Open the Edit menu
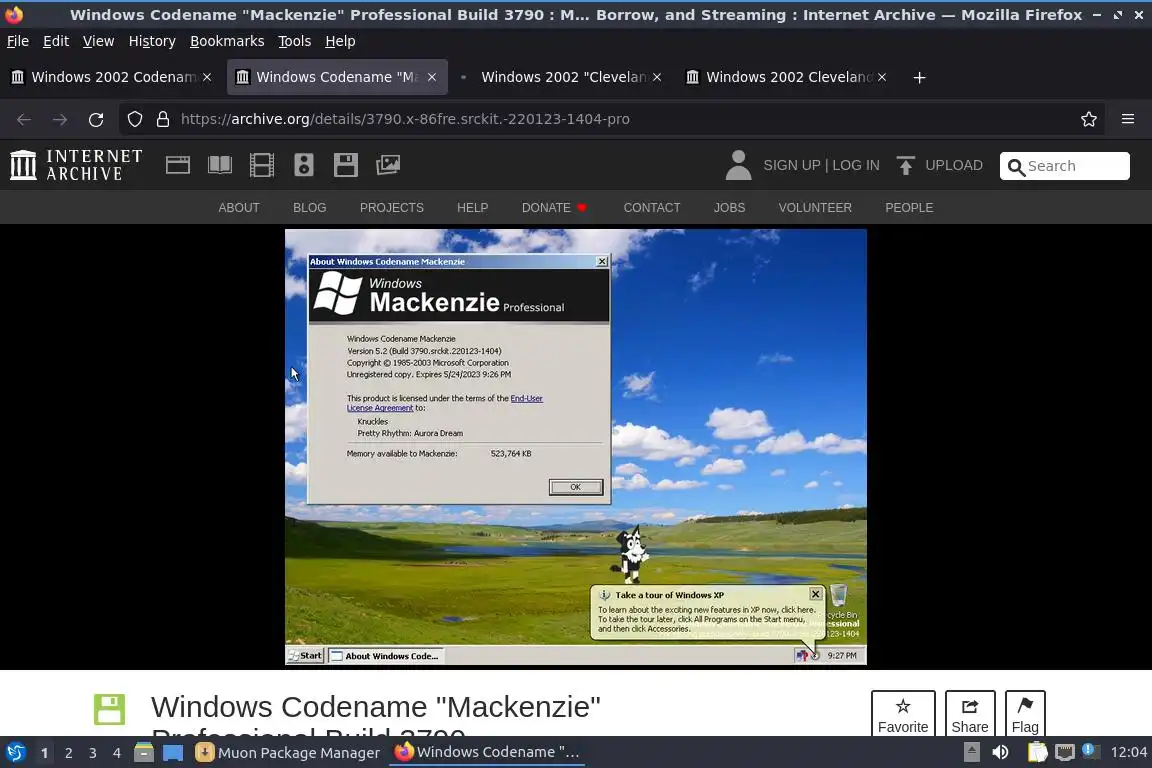The height and width of the screenshot is (768, 1152). 56,41
